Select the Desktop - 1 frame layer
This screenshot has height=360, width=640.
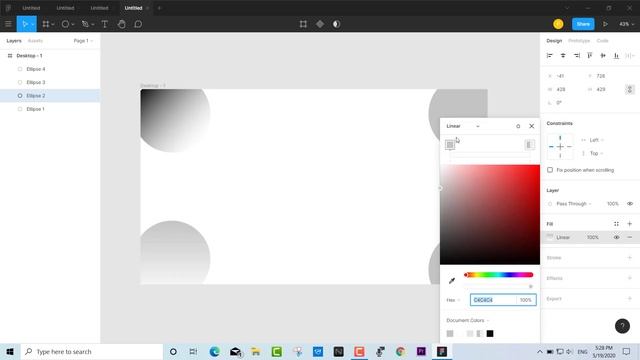click(x=50, y=56)
